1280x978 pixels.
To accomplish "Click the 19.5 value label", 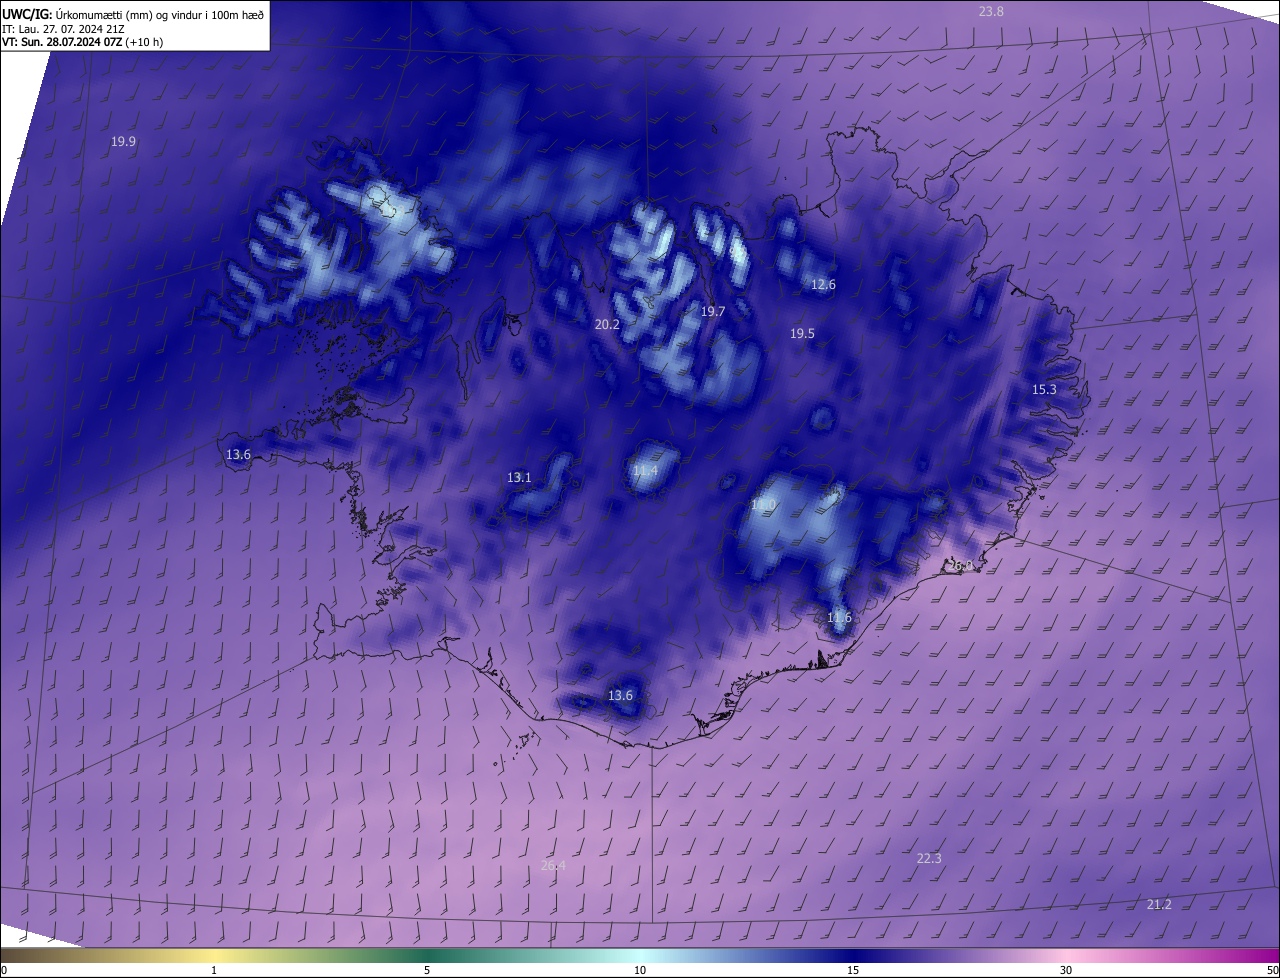I will [802, 334].
